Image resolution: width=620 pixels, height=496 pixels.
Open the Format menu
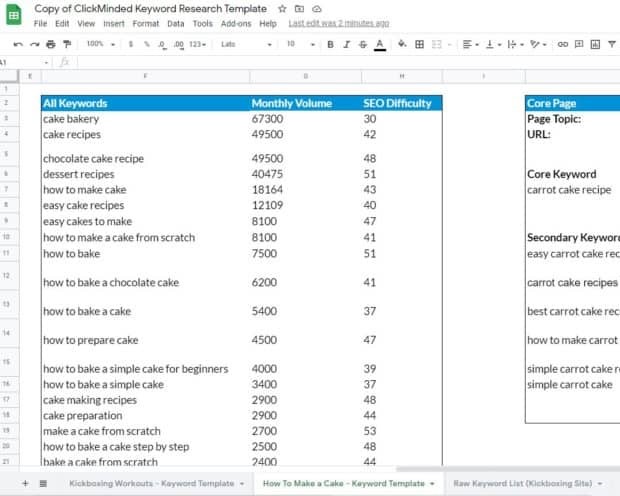click(x=145, y=23)
